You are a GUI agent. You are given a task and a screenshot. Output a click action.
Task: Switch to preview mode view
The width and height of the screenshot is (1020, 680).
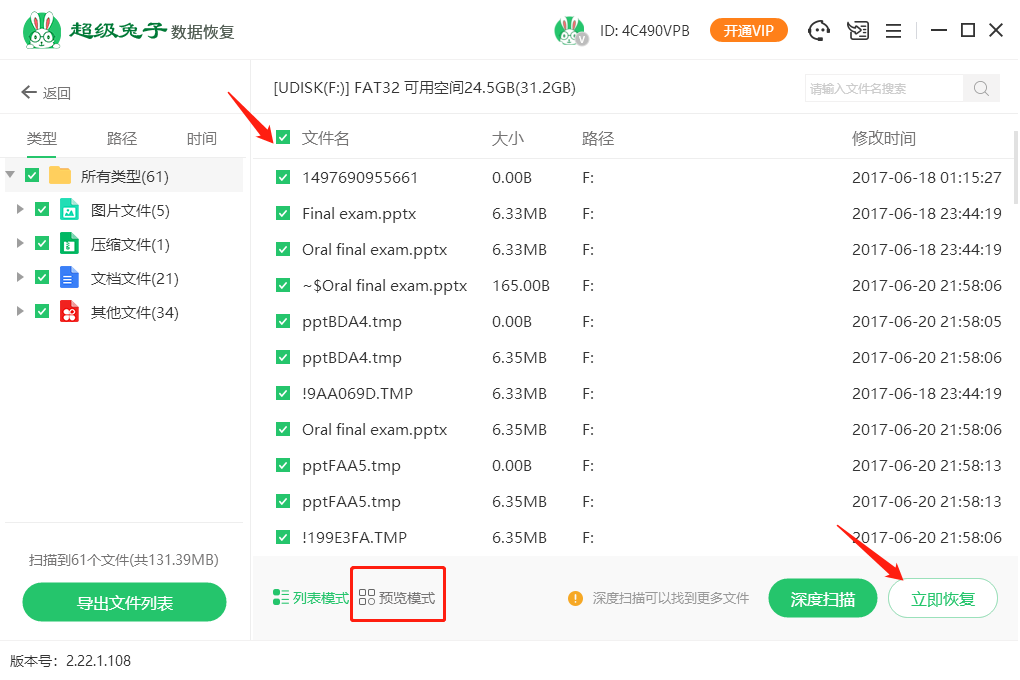(397, 598)
